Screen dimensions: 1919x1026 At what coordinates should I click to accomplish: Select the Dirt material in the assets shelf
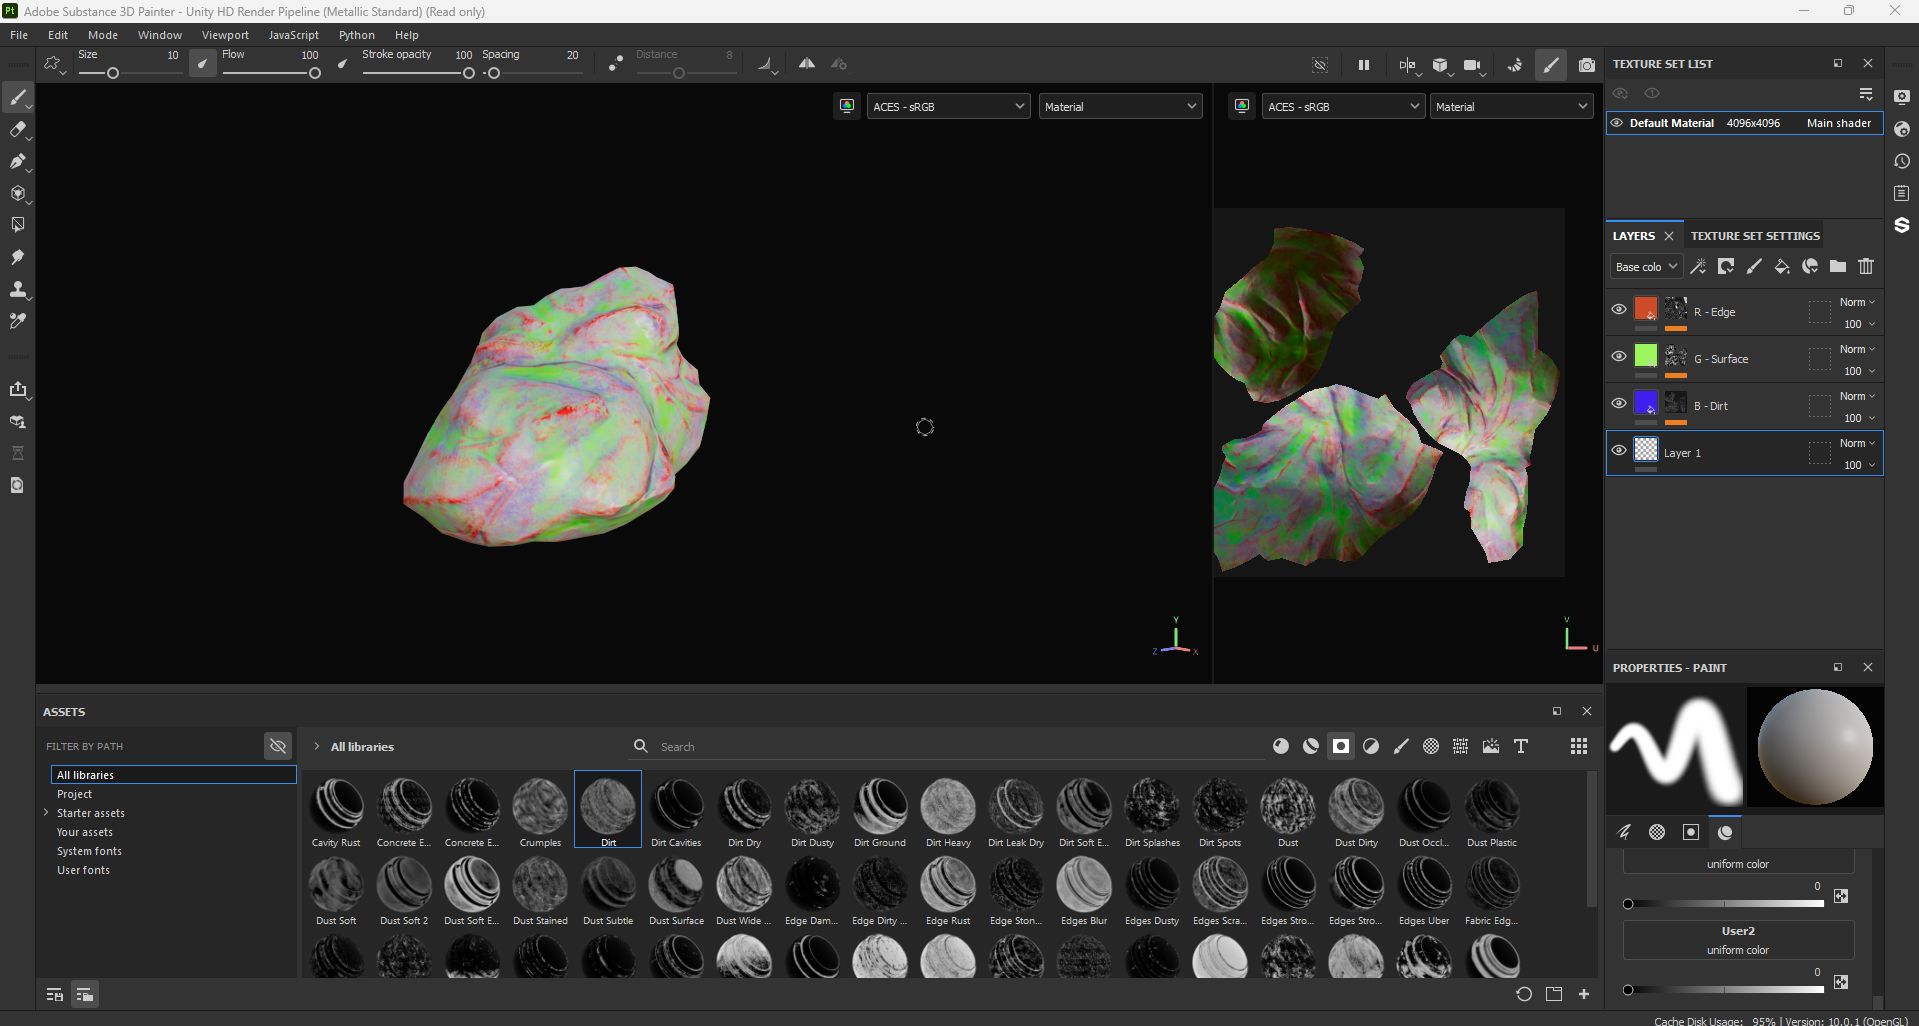click(607, 808)
